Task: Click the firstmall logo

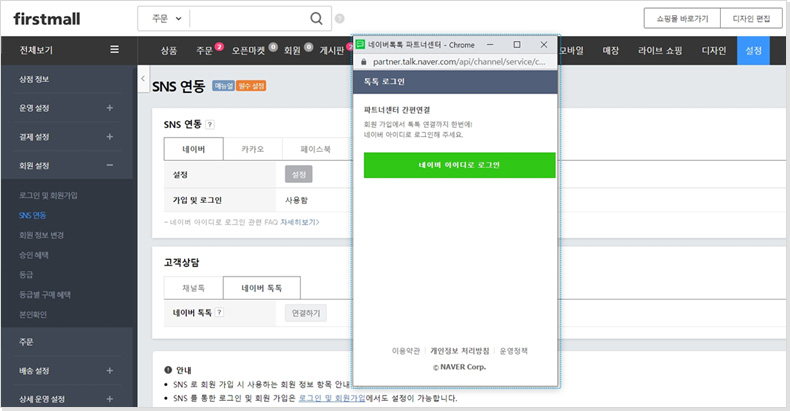Action: point(46,19)
